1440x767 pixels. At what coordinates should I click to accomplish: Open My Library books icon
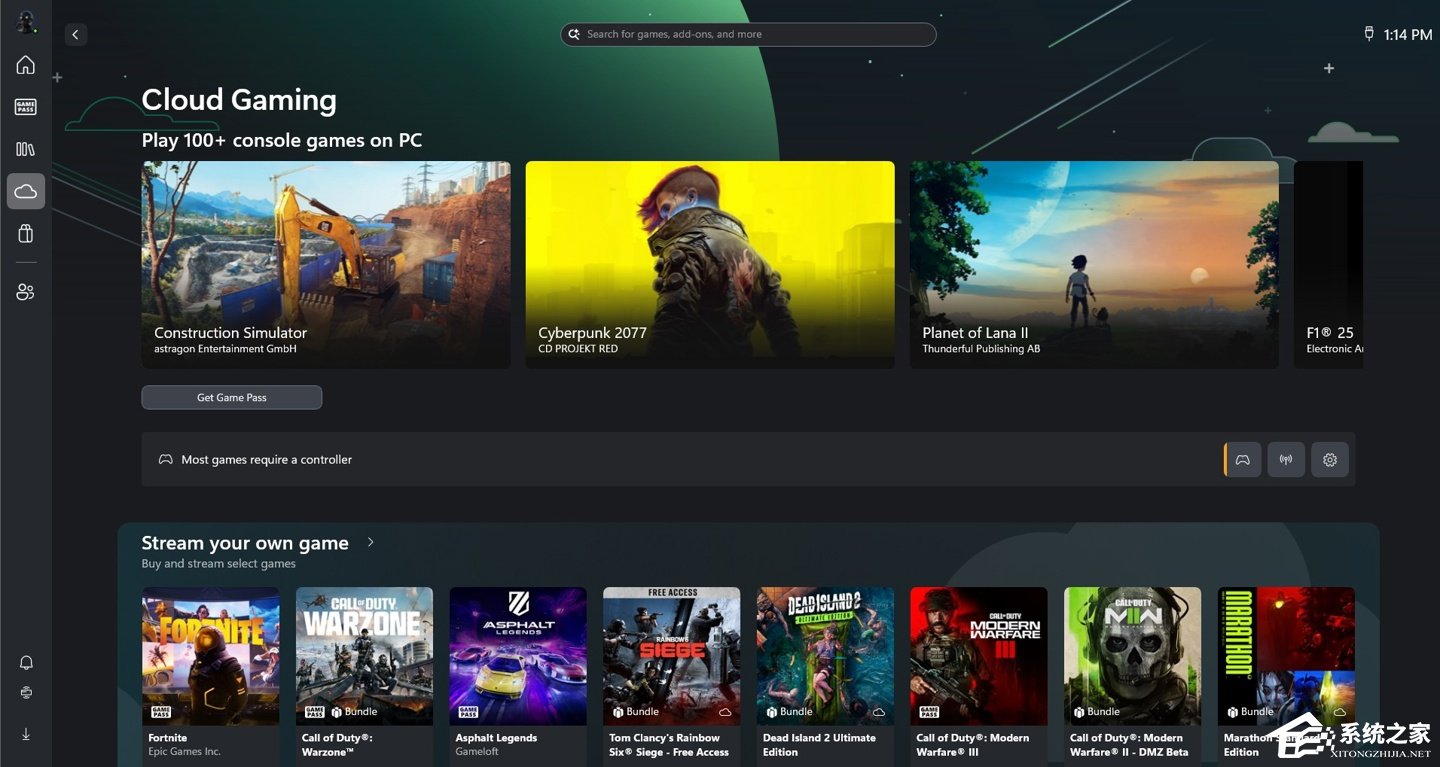coord(26,149)
